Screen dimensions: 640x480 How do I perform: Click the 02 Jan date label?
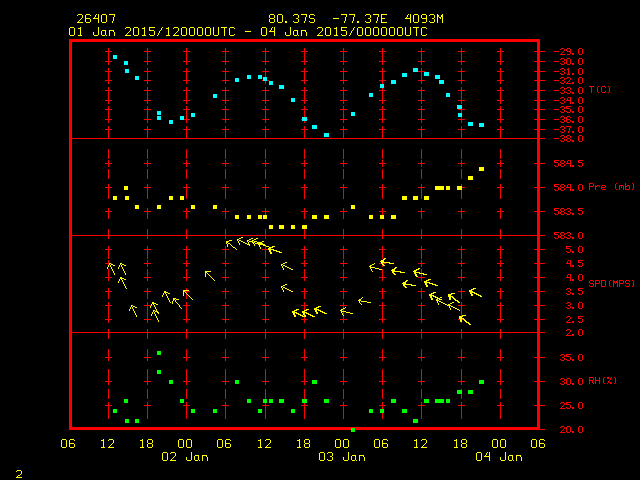pyautogui.click(x=185, y=457)
